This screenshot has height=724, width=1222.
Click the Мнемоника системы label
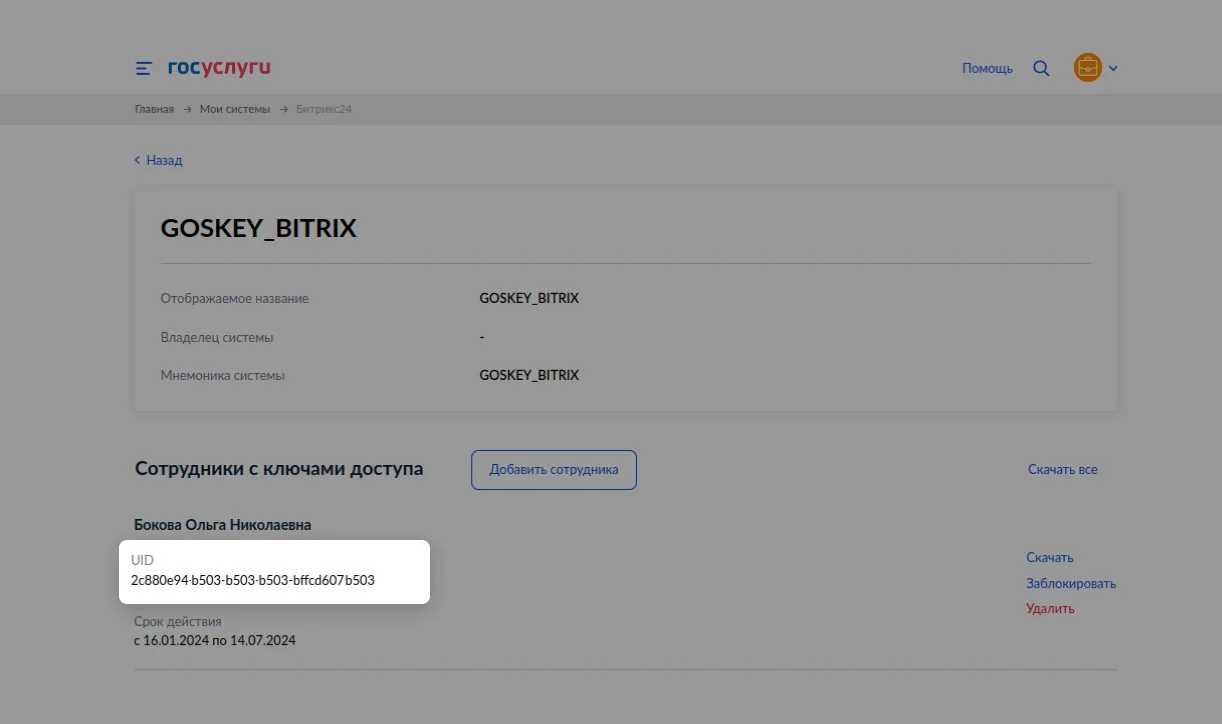(223, 375)
